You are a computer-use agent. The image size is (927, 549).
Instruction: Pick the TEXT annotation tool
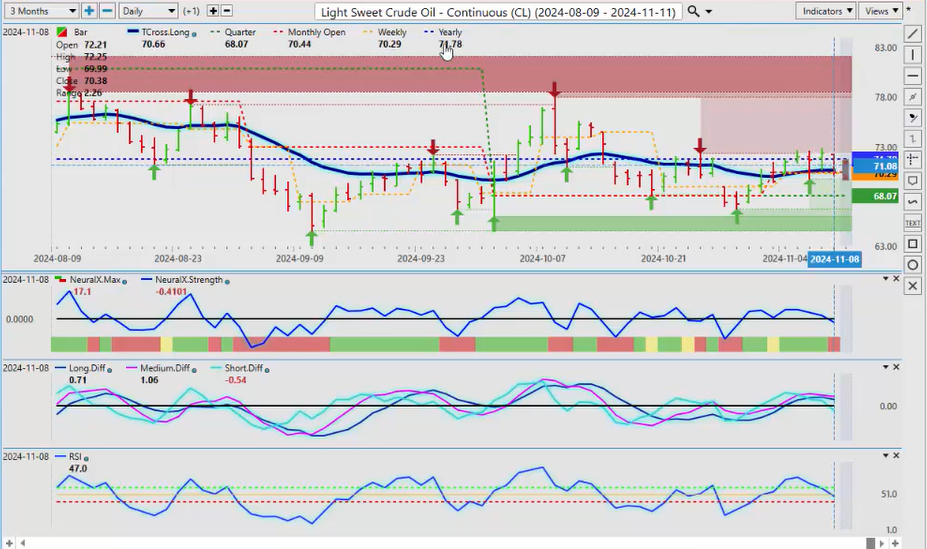pyautogui.click(x=912, y=223)
